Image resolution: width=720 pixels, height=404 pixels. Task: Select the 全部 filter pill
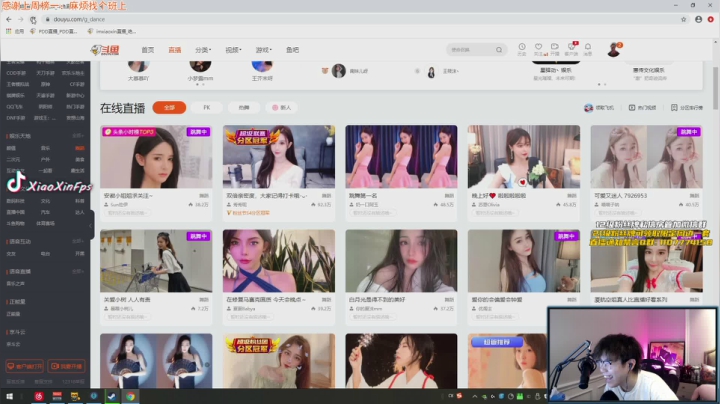169,107
